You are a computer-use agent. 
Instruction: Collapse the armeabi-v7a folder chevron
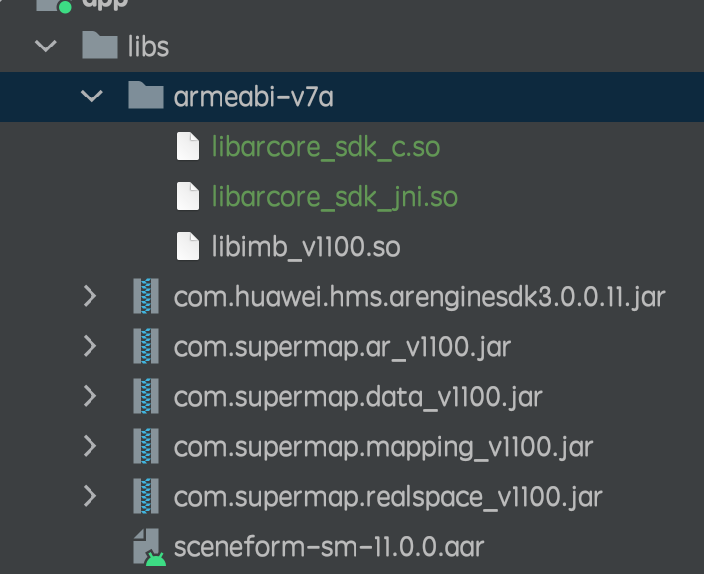pos(92,96)
